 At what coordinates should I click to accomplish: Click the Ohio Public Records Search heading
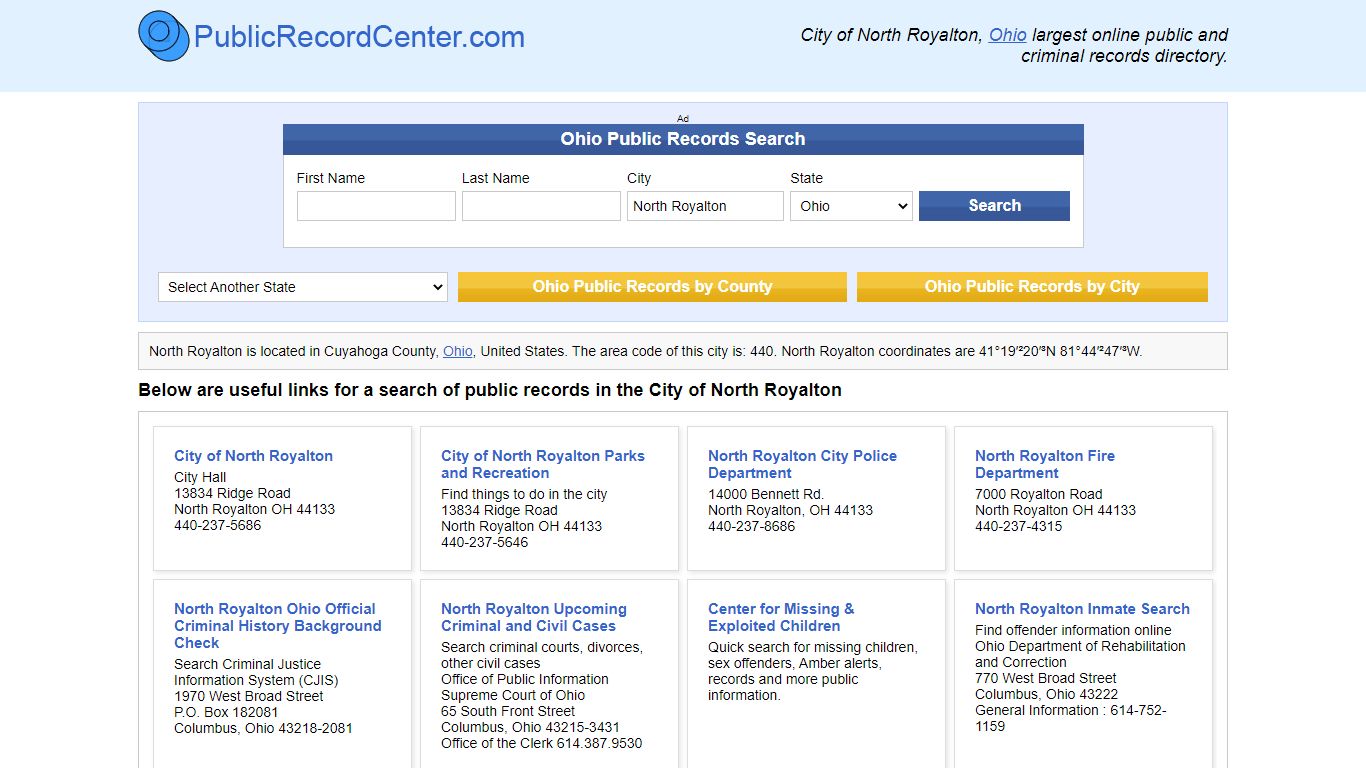[683, 139]
